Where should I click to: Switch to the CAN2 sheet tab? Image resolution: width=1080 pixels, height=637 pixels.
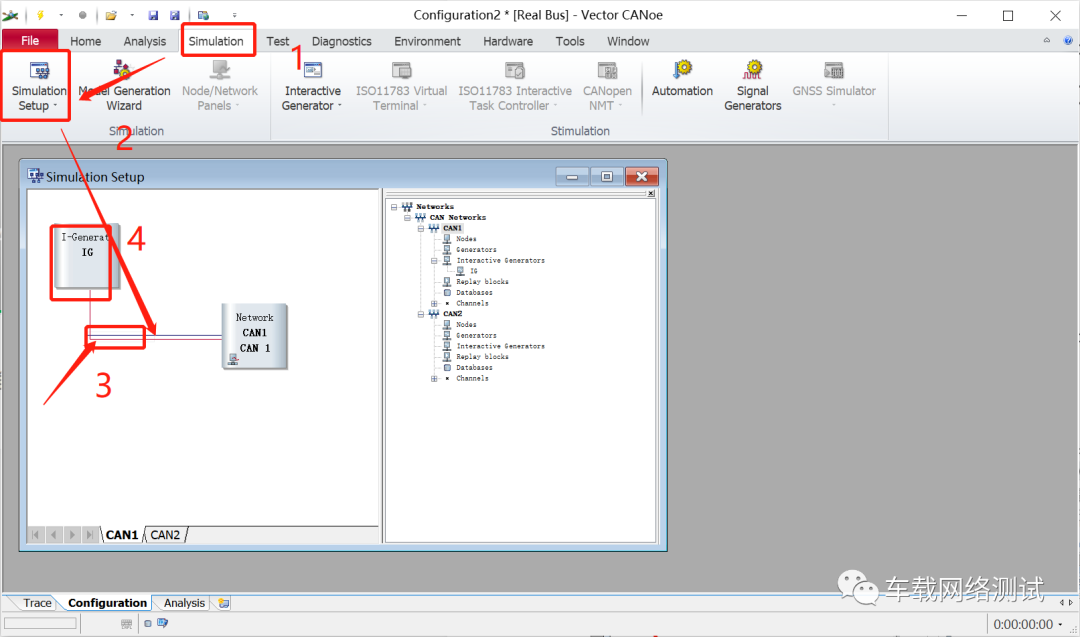click(165, 534)
